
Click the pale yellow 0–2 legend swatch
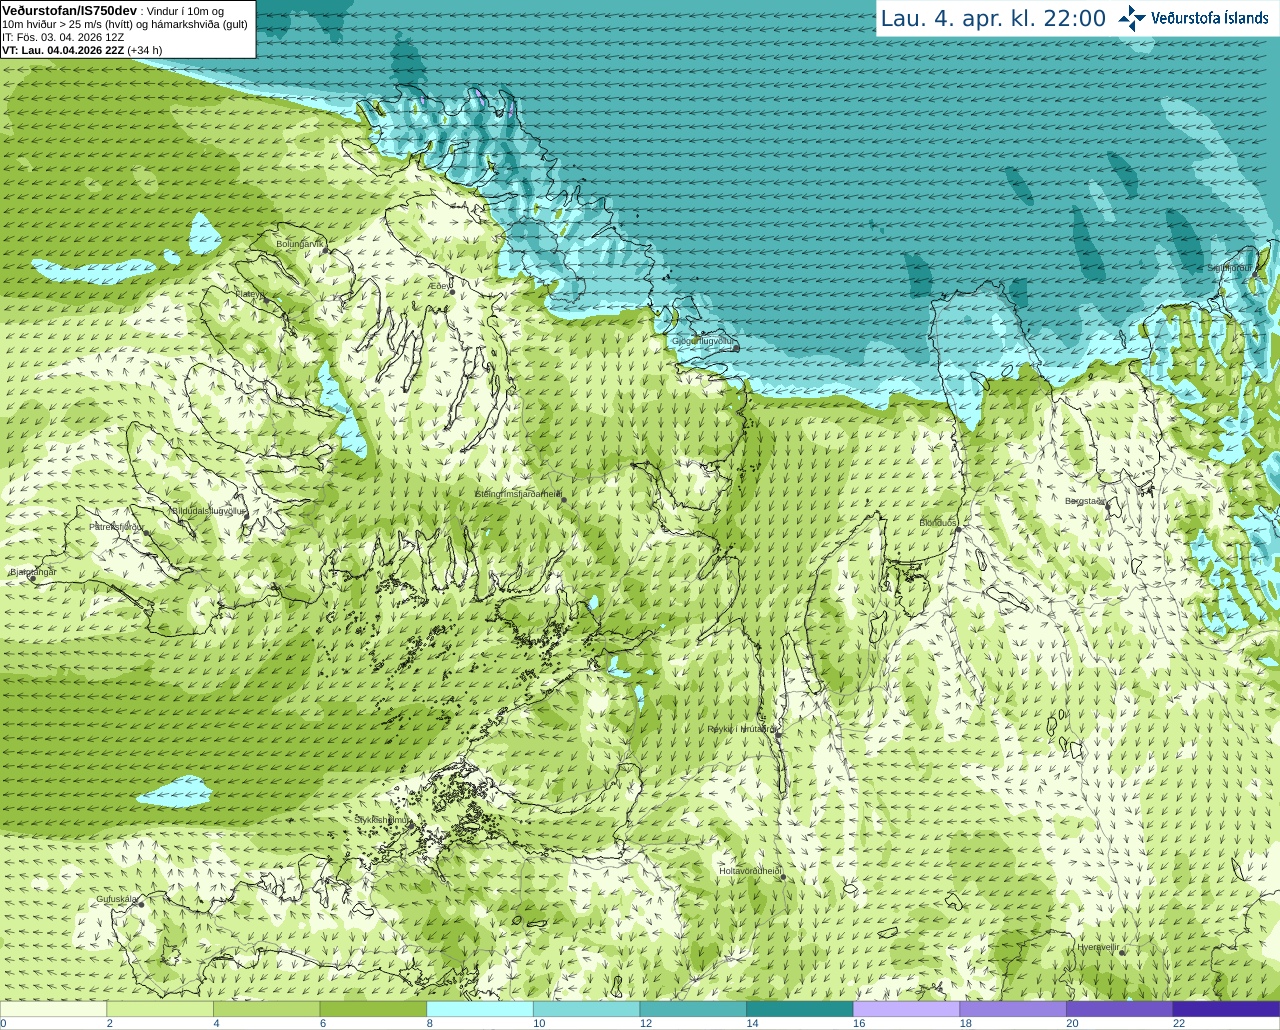53,1009
